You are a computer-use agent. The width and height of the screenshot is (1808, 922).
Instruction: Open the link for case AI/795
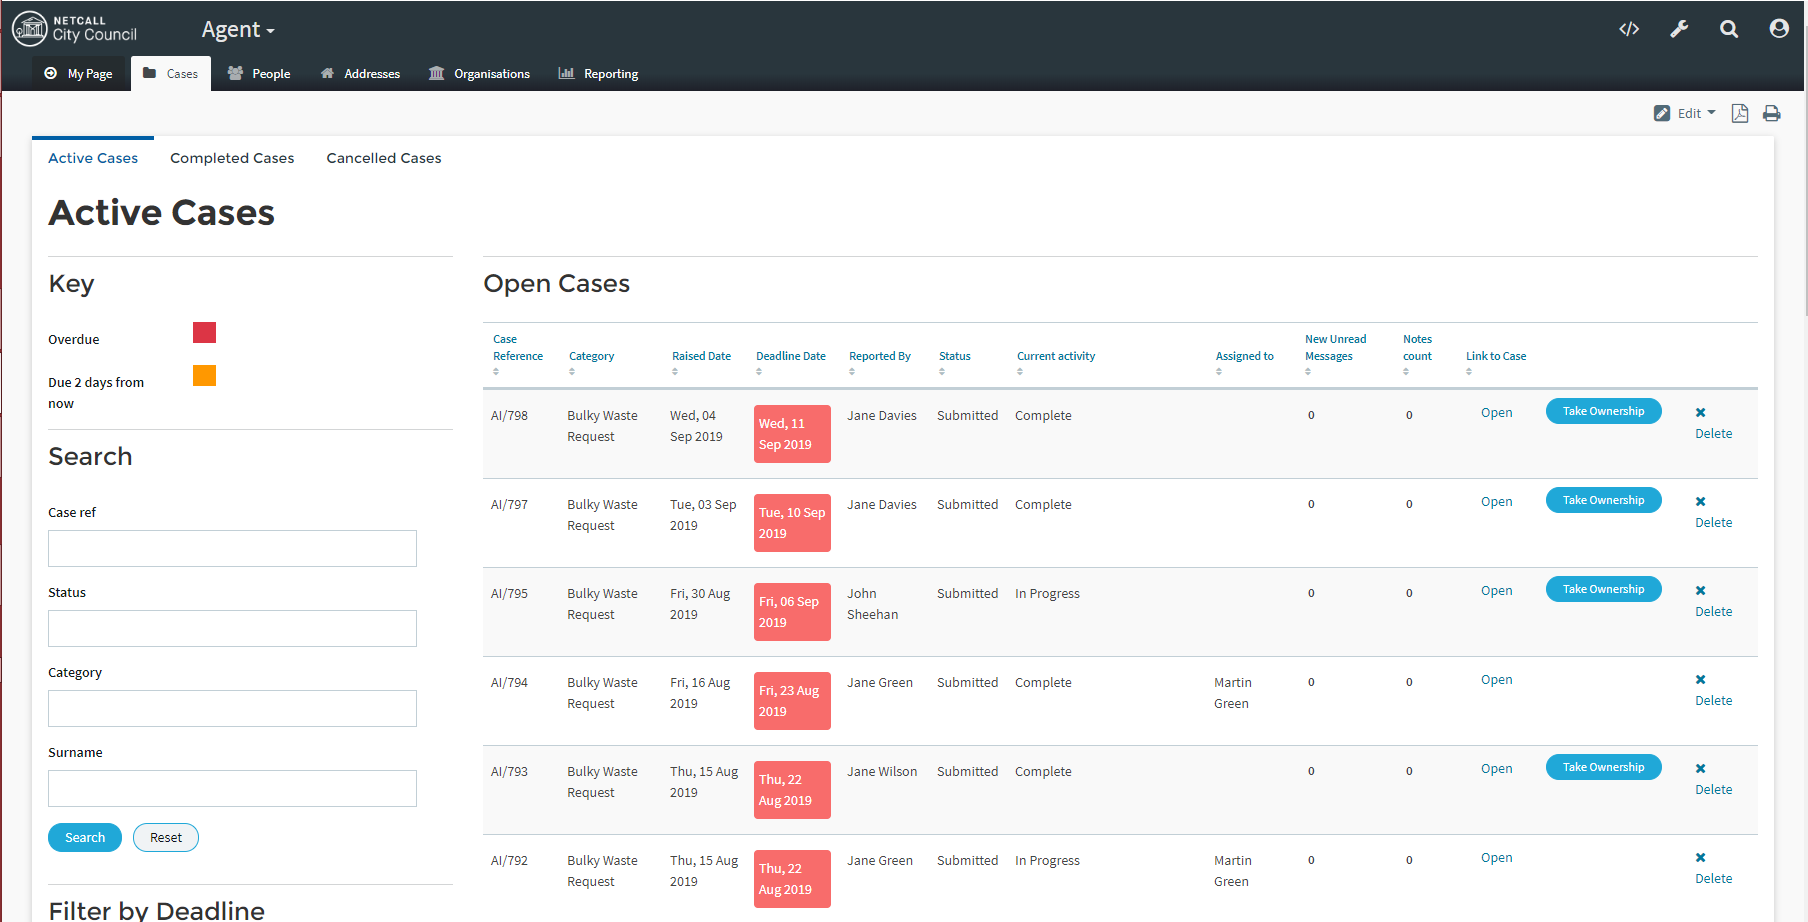(1496, 591)
